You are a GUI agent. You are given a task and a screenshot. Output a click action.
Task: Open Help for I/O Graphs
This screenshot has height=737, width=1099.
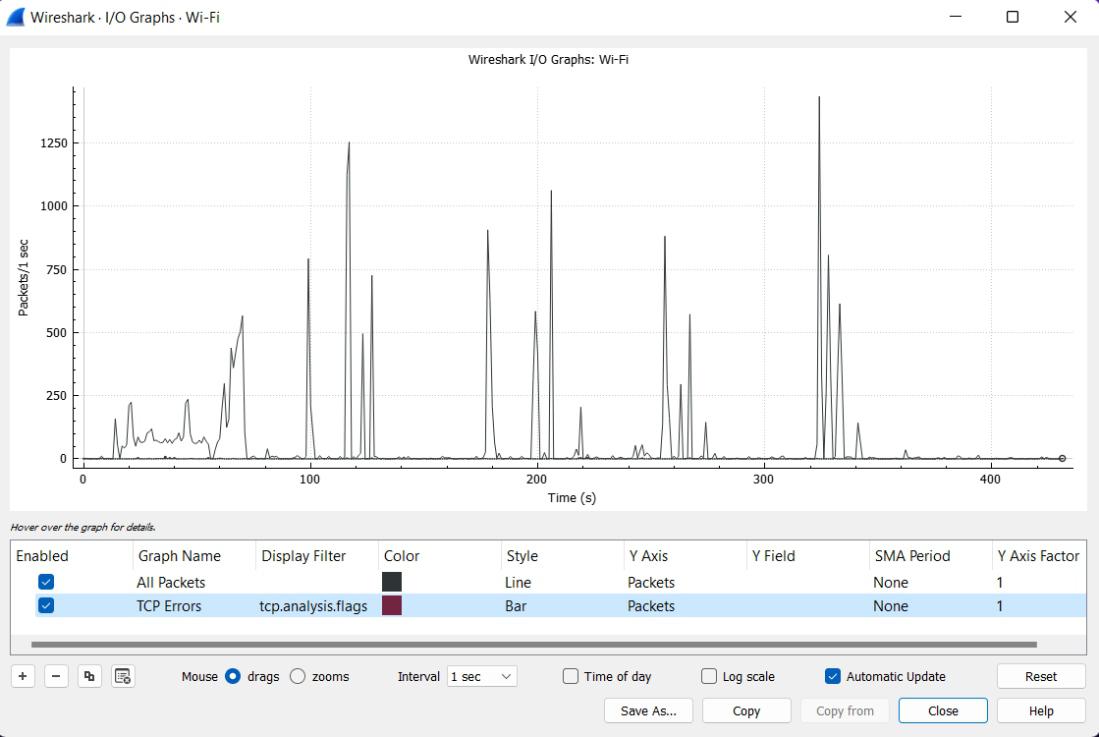tap(1041, 710)
